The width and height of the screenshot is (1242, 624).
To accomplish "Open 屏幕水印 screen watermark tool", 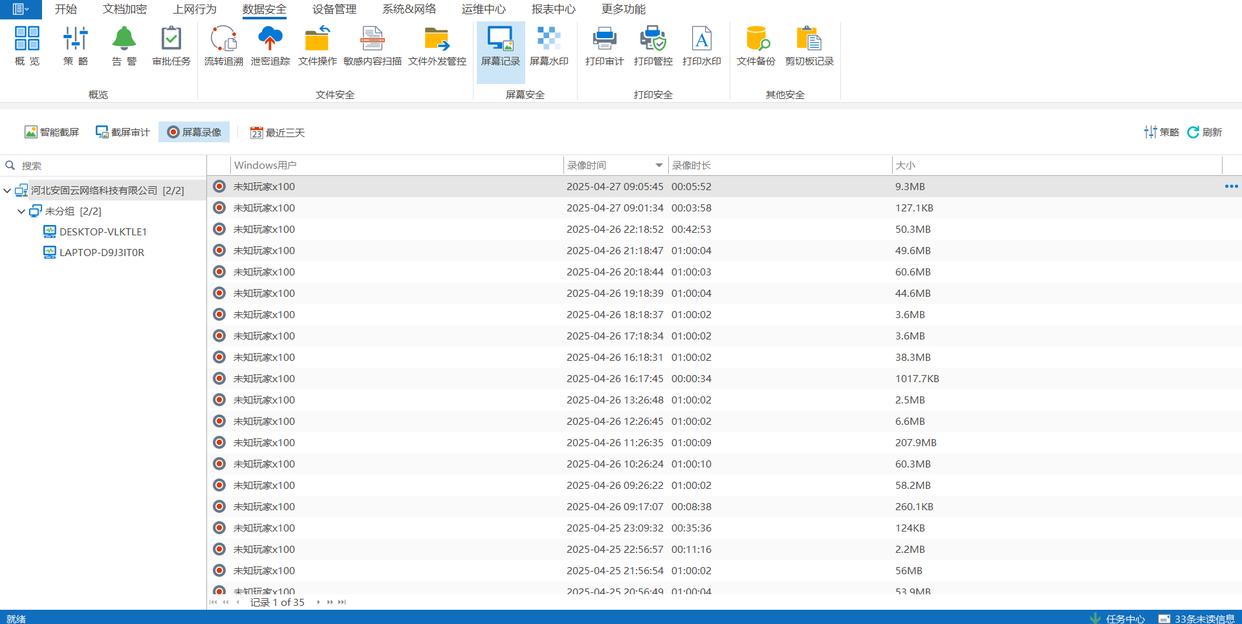I will click(x=548, y=46).
